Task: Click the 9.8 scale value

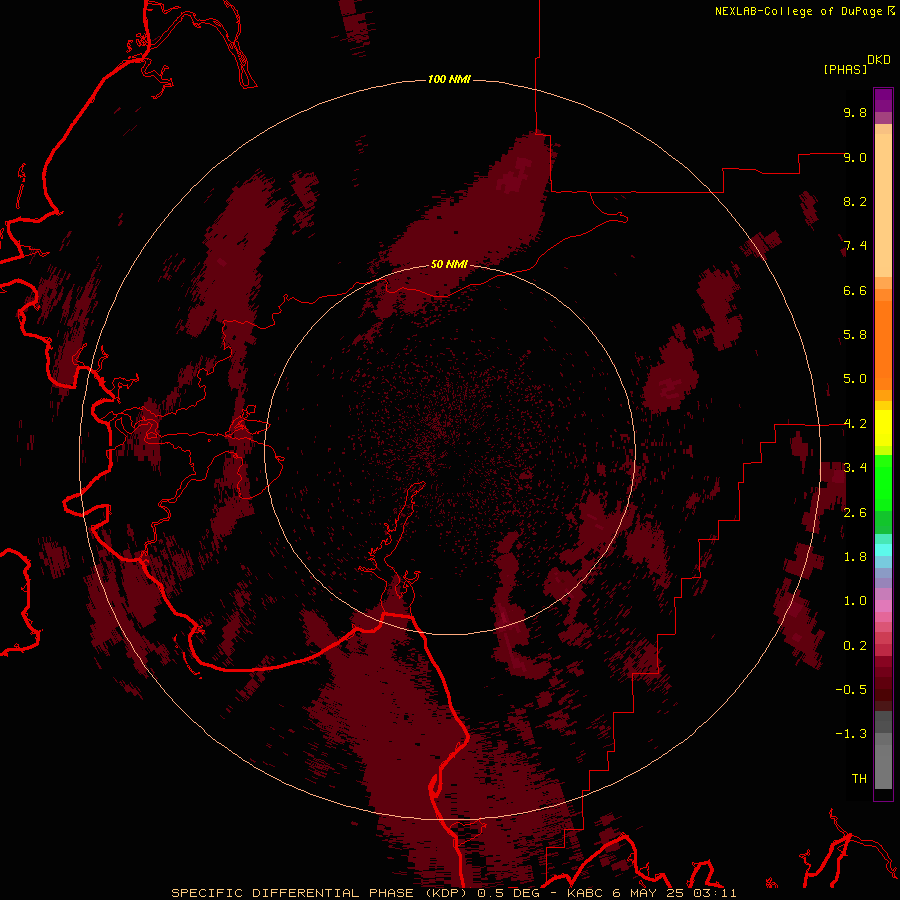Action: [x=855, y=112]
